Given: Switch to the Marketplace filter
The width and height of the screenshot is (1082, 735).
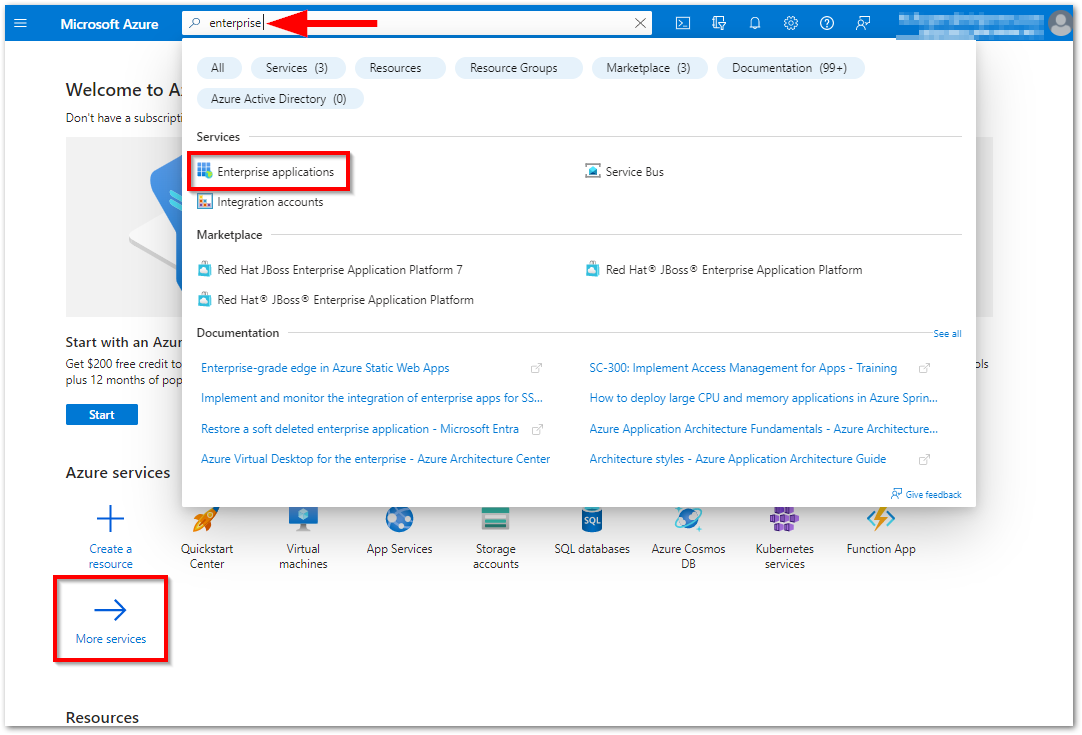Looking at the screenshot, I should coord(649,67).
